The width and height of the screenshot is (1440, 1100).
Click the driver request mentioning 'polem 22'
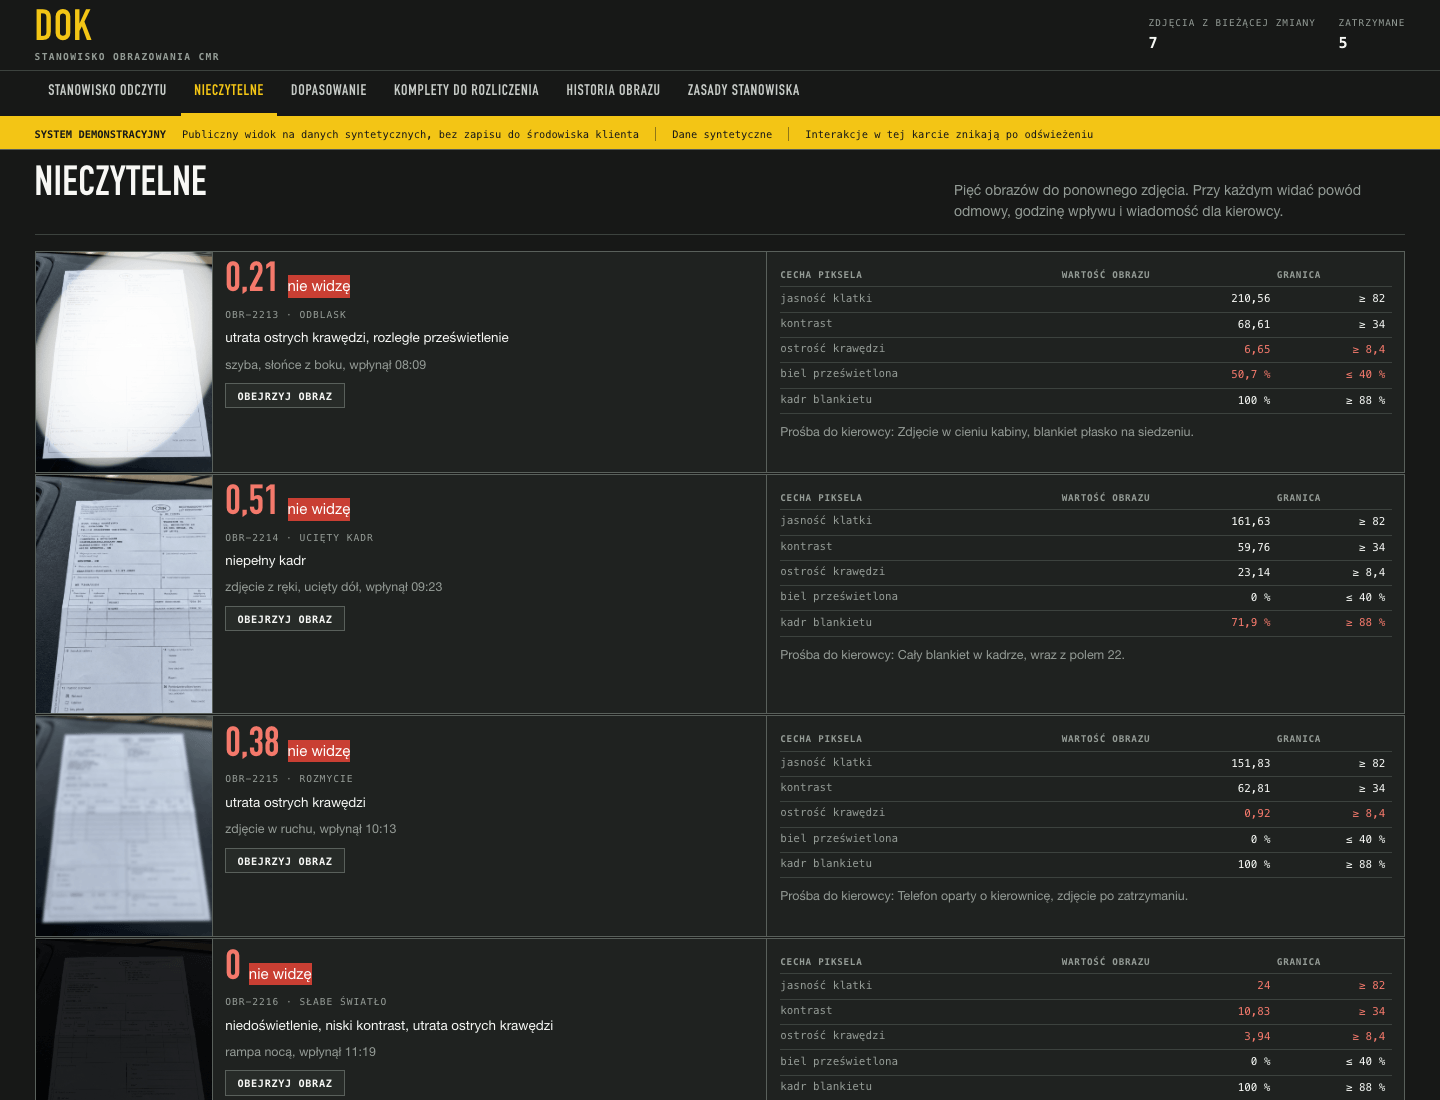click(x=952, y=655)
